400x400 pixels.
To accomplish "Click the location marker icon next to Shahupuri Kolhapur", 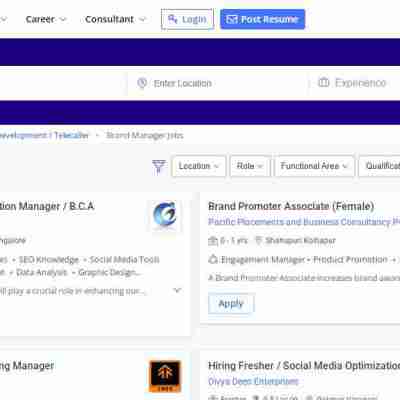I will (258, 240).
